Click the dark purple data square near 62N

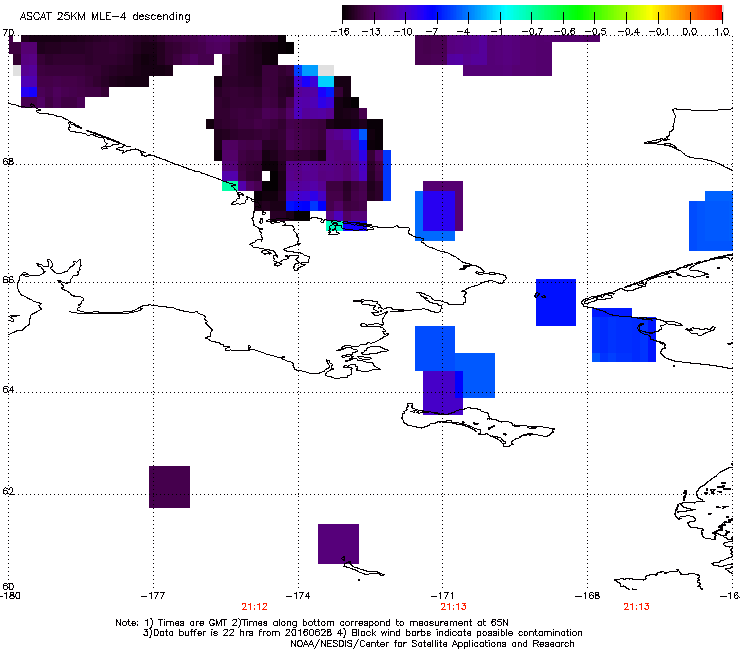(169, 487)
